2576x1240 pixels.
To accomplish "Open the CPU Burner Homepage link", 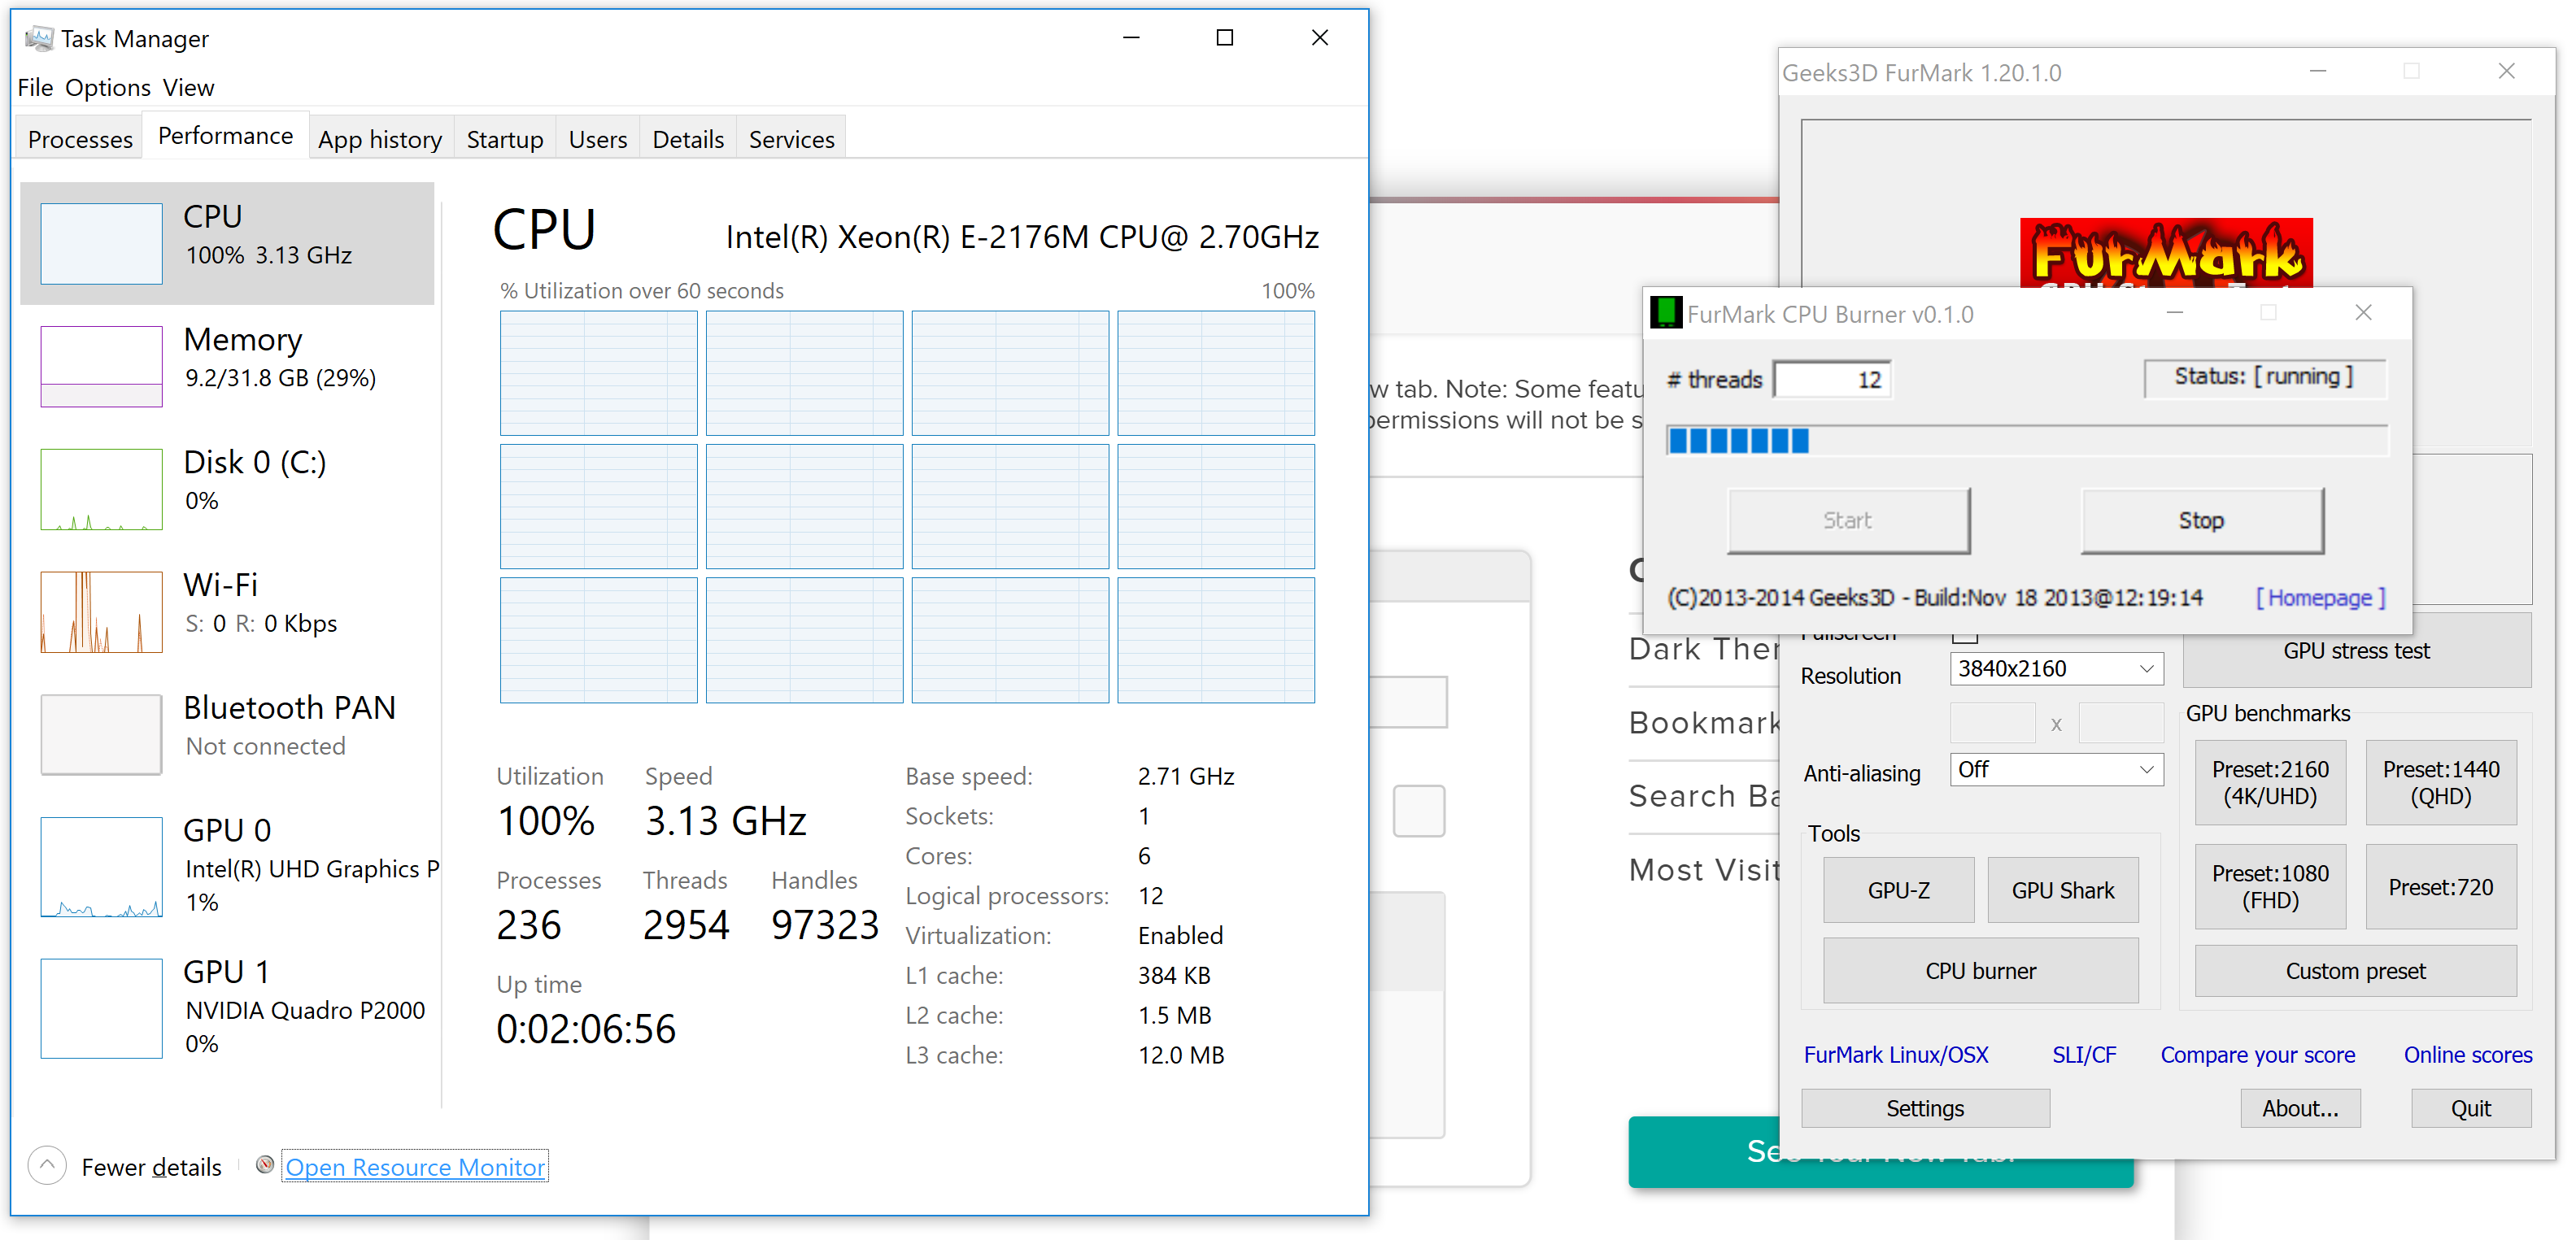I will coord(2320,598).
